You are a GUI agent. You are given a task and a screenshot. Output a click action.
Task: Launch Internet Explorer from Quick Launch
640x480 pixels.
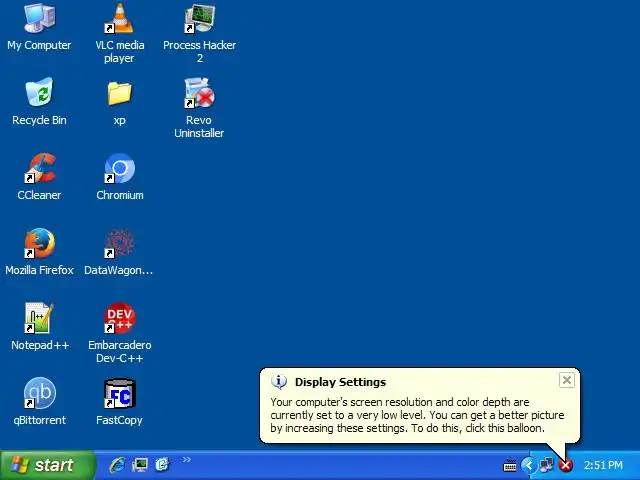118,465
